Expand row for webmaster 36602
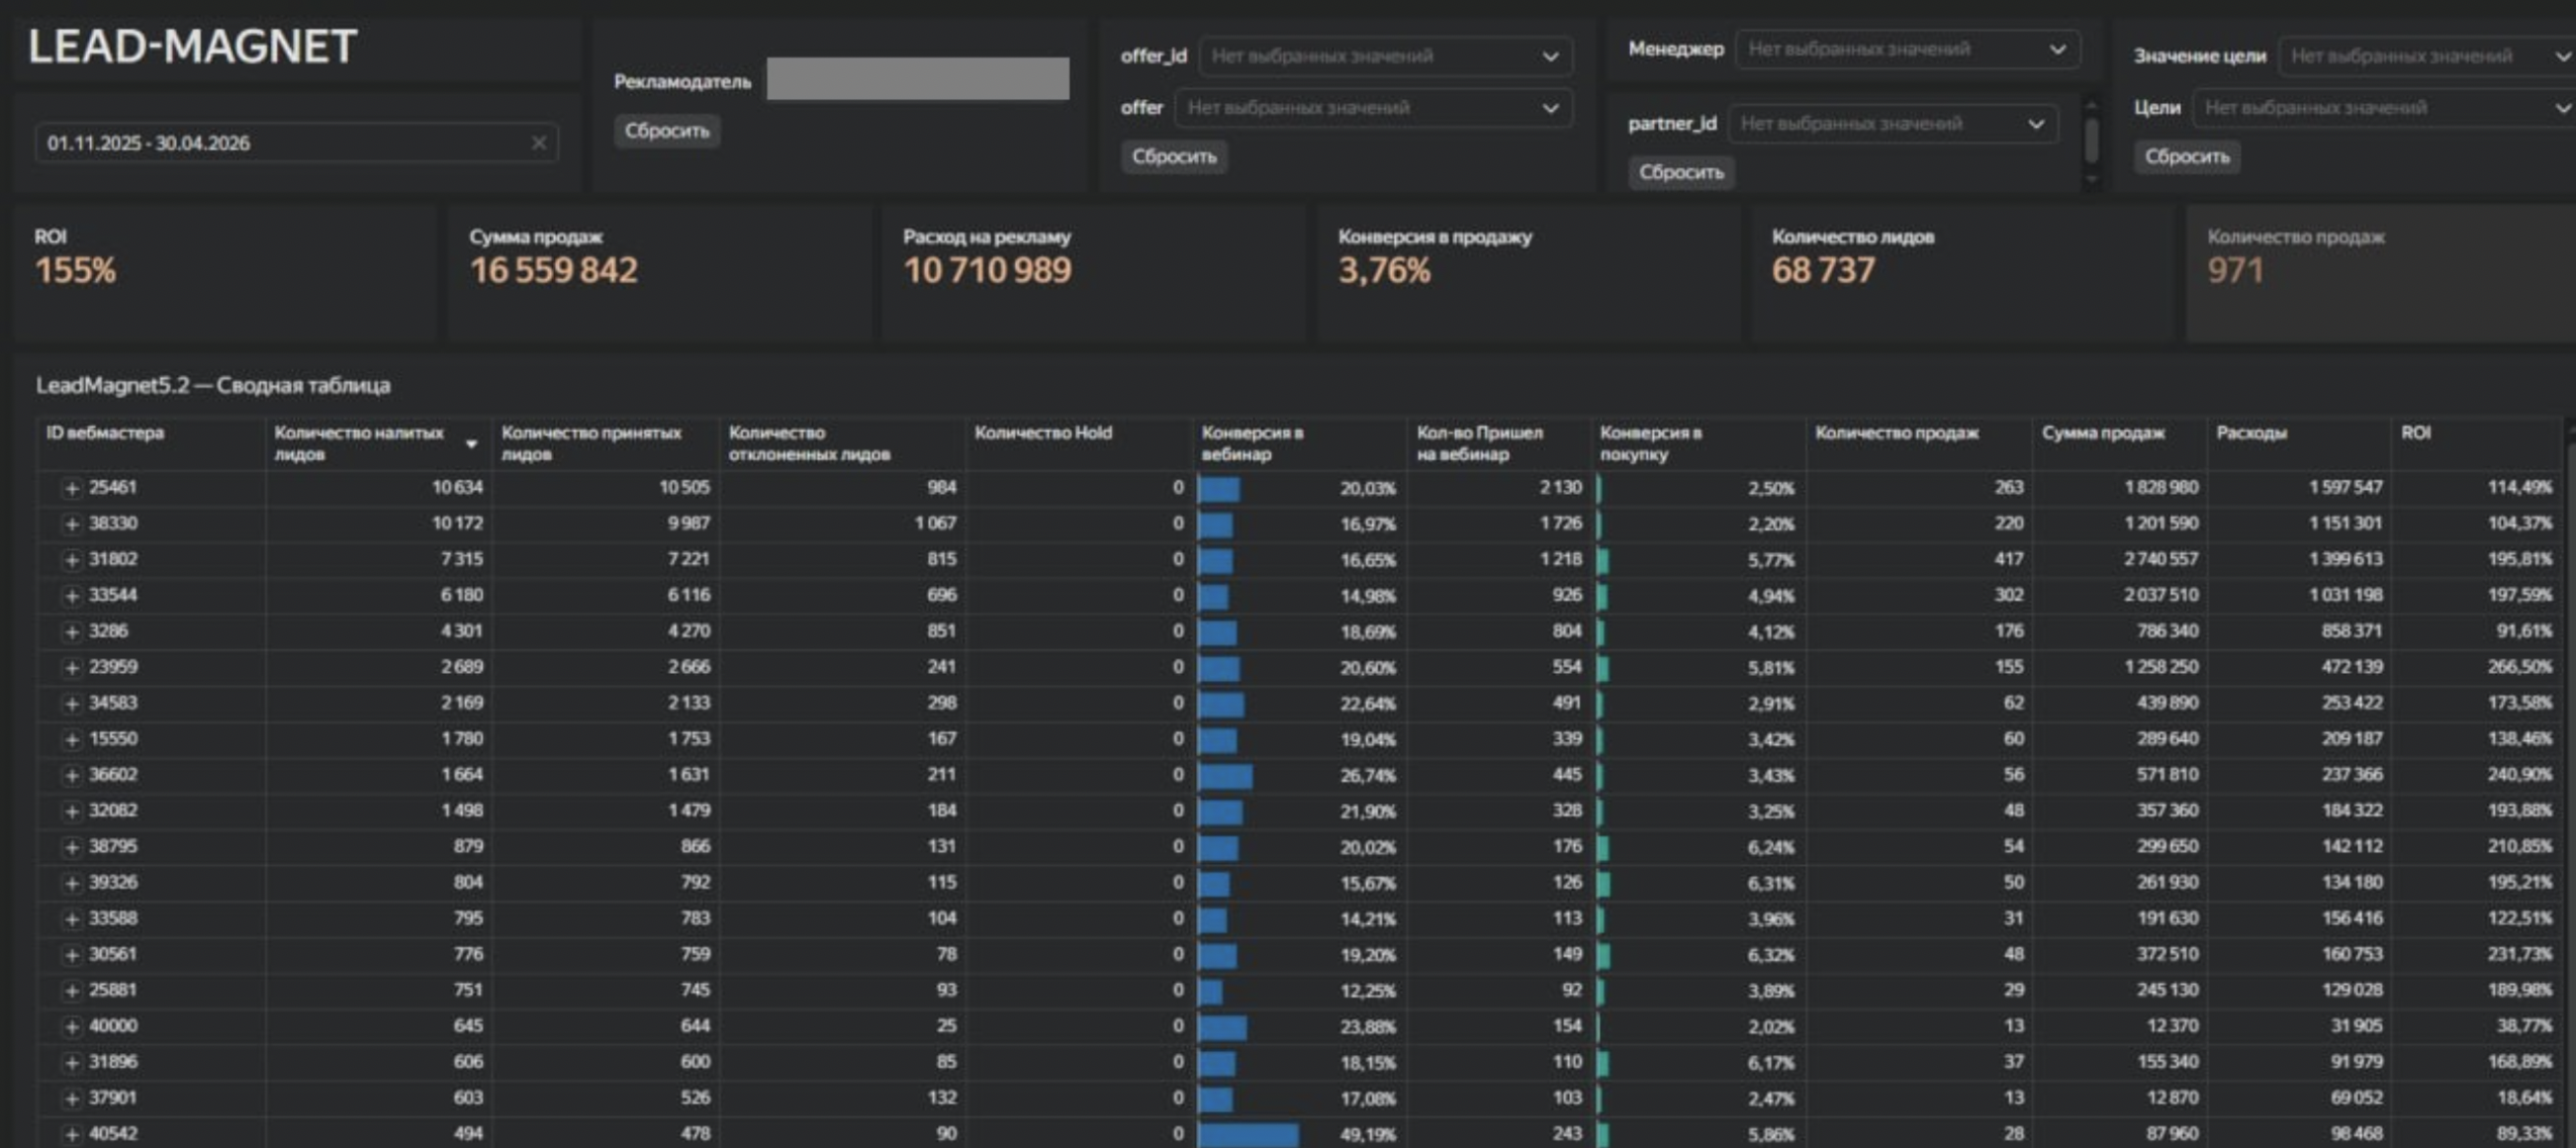This screenshot has height=1148, width=2576. coord(71,775)
